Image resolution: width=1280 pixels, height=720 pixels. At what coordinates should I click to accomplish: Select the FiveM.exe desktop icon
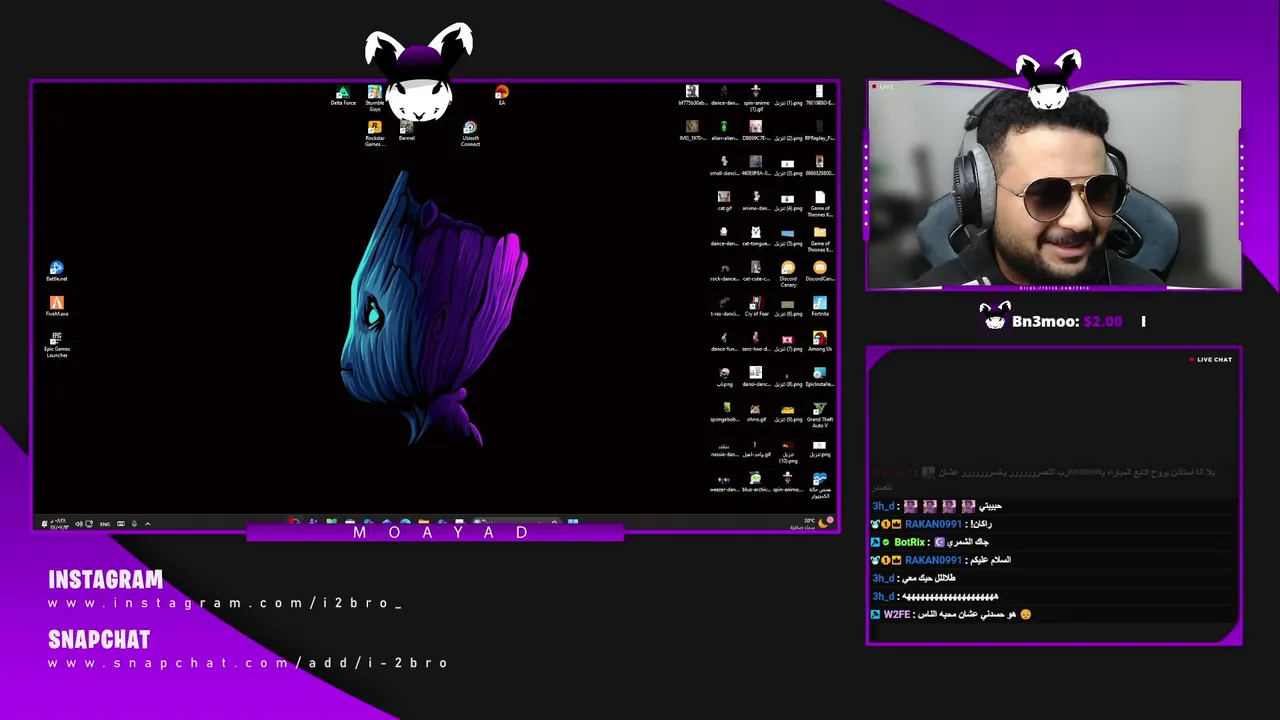click(56, 307)
